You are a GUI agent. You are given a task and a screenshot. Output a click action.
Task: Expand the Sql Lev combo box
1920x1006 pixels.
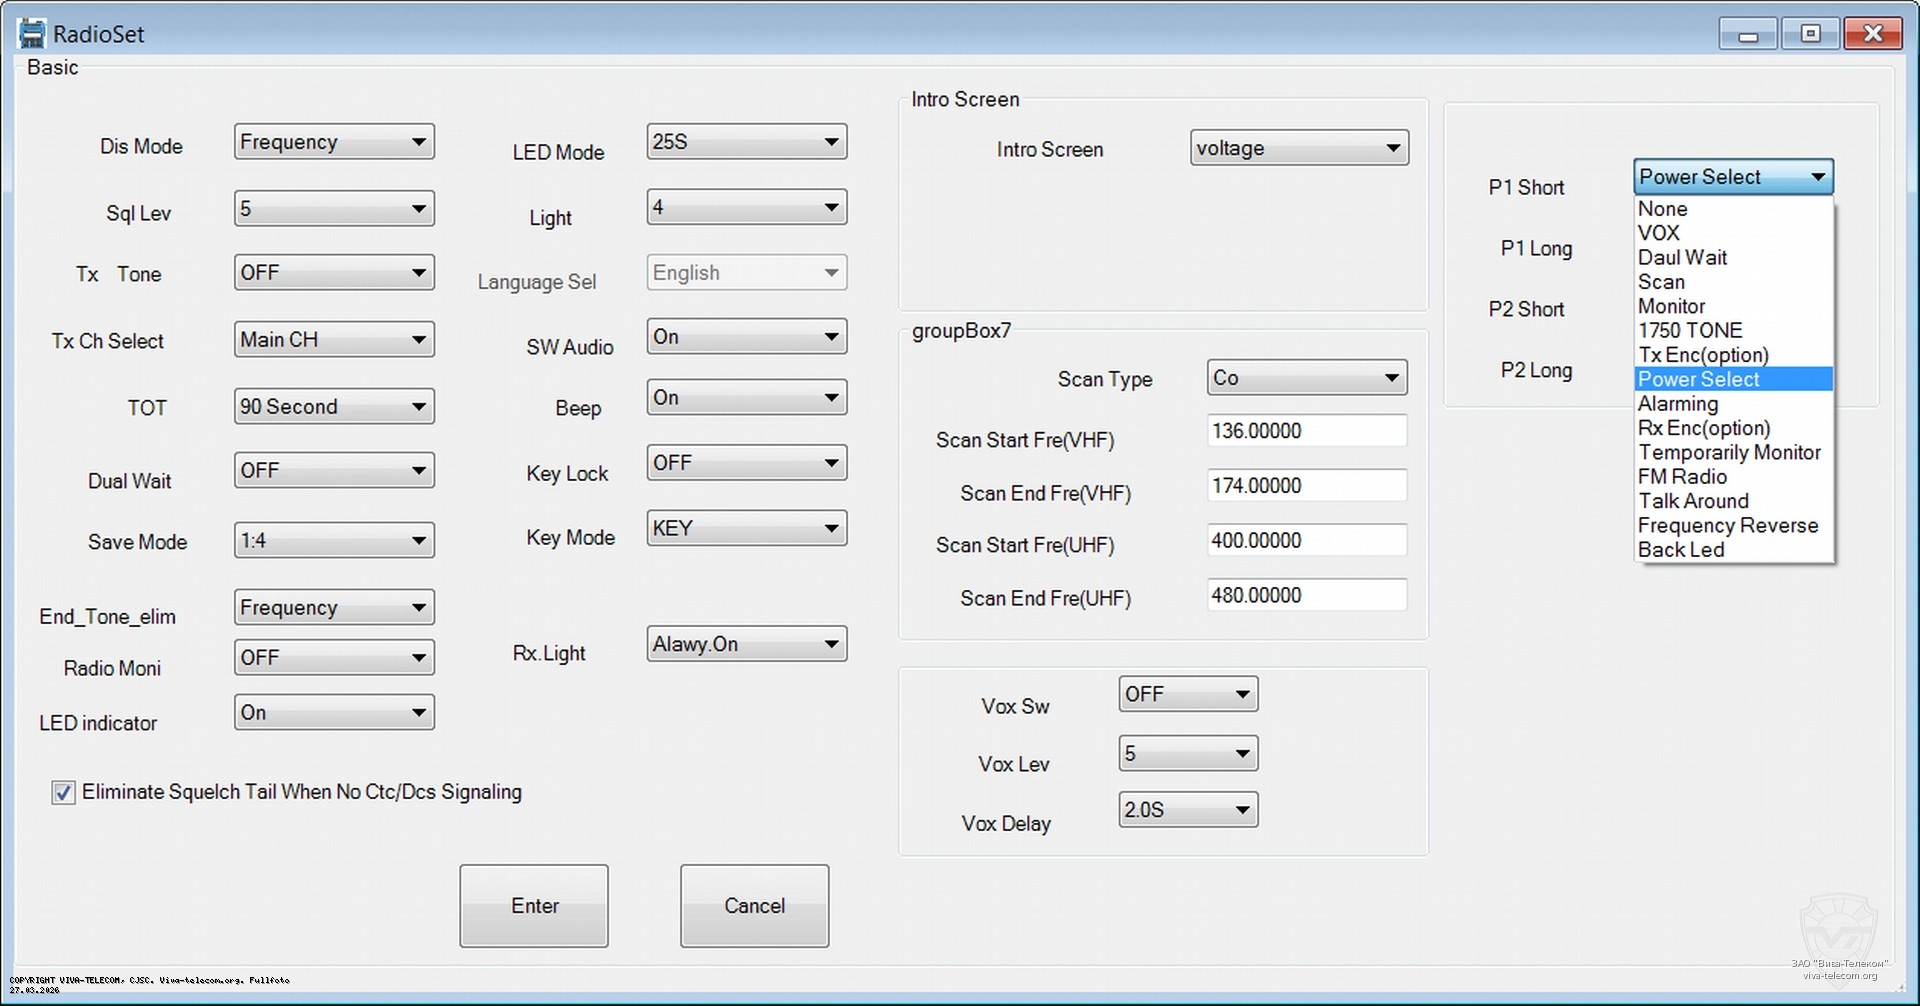point(333,209)
